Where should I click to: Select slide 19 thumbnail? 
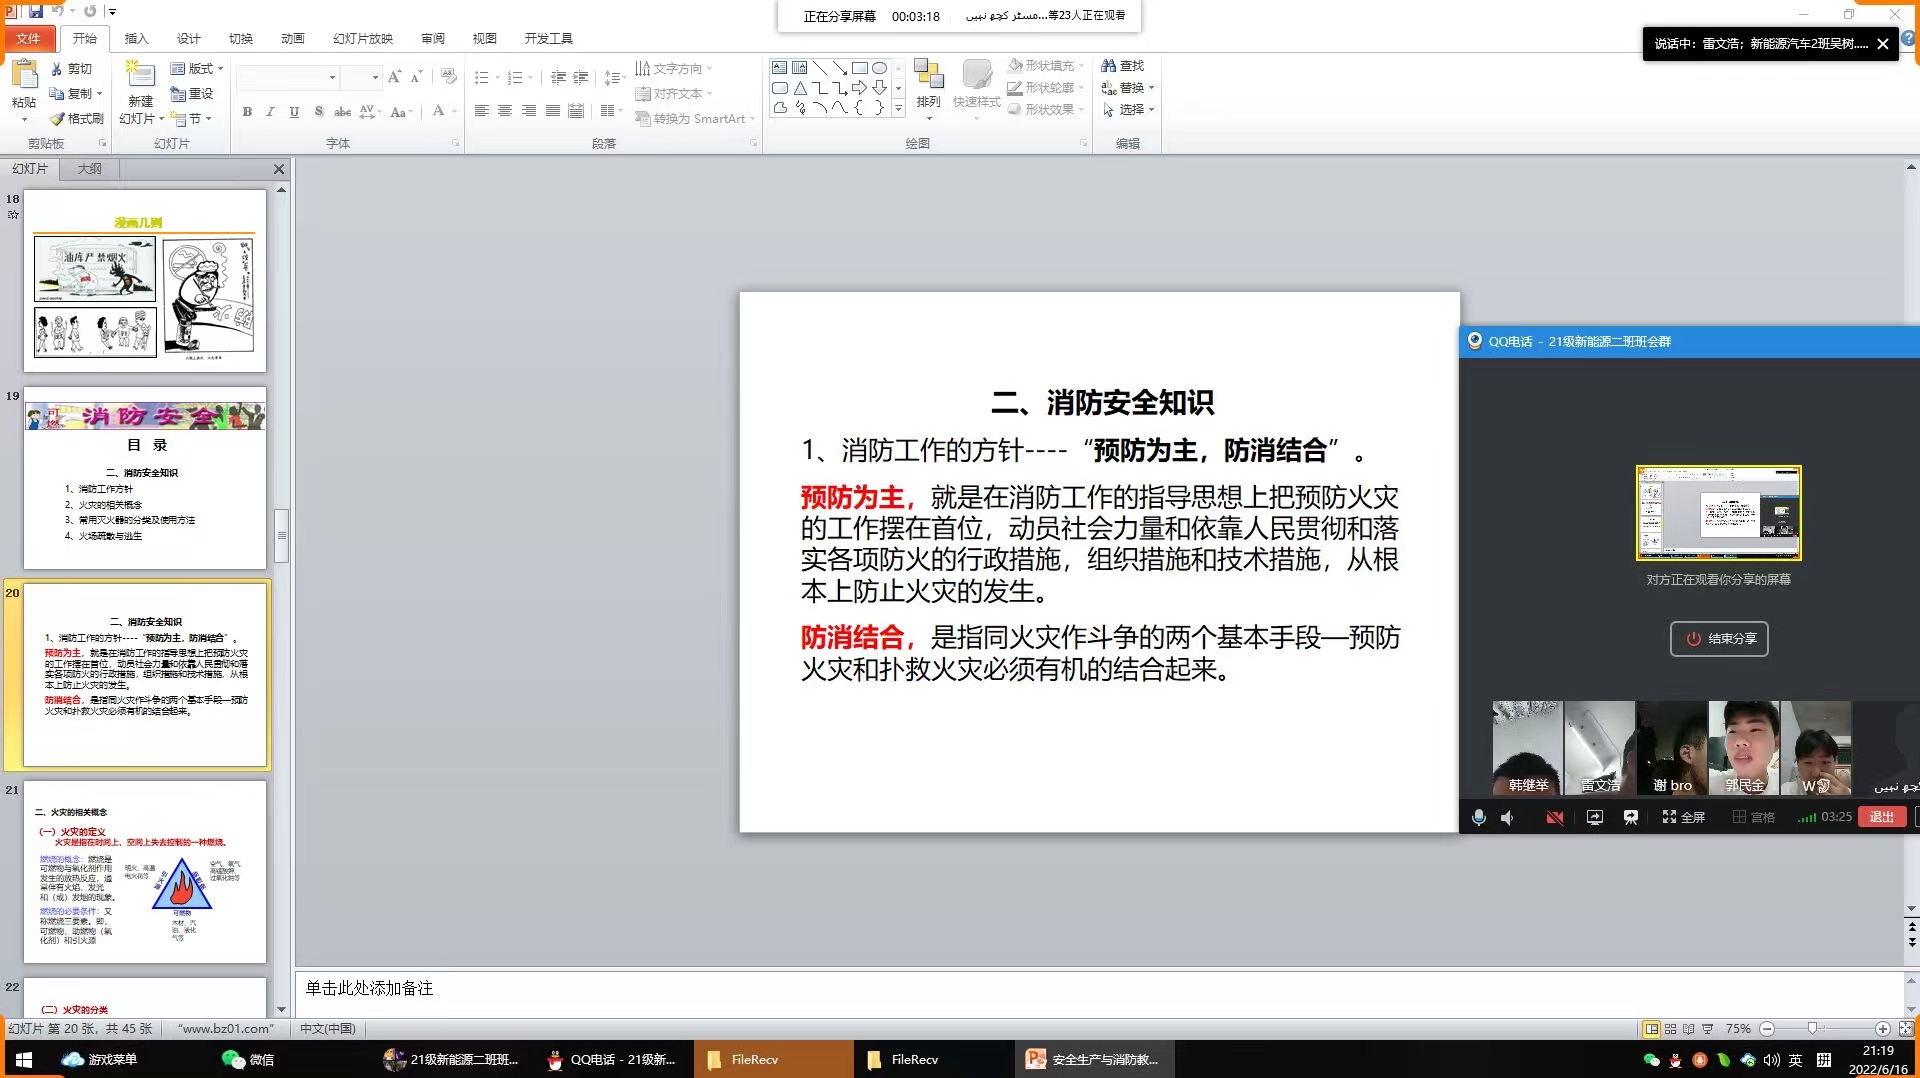pos(145,478)
